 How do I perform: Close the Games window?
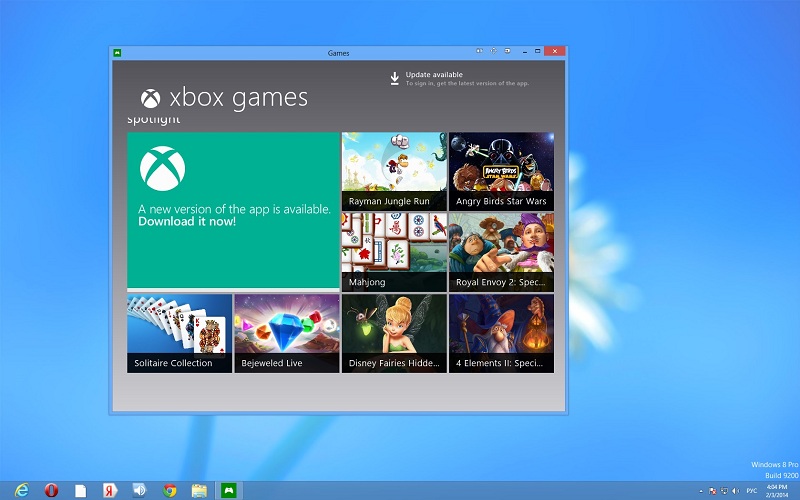pyautogui.click(x=555, y=51)
